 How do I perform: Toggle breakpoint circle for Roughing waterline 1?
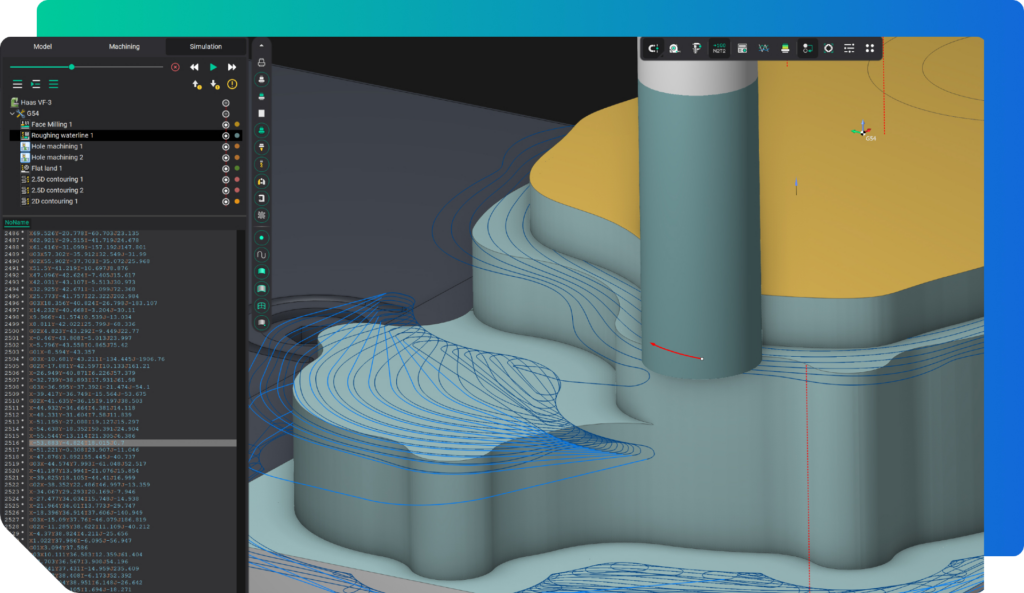(226, 136)
